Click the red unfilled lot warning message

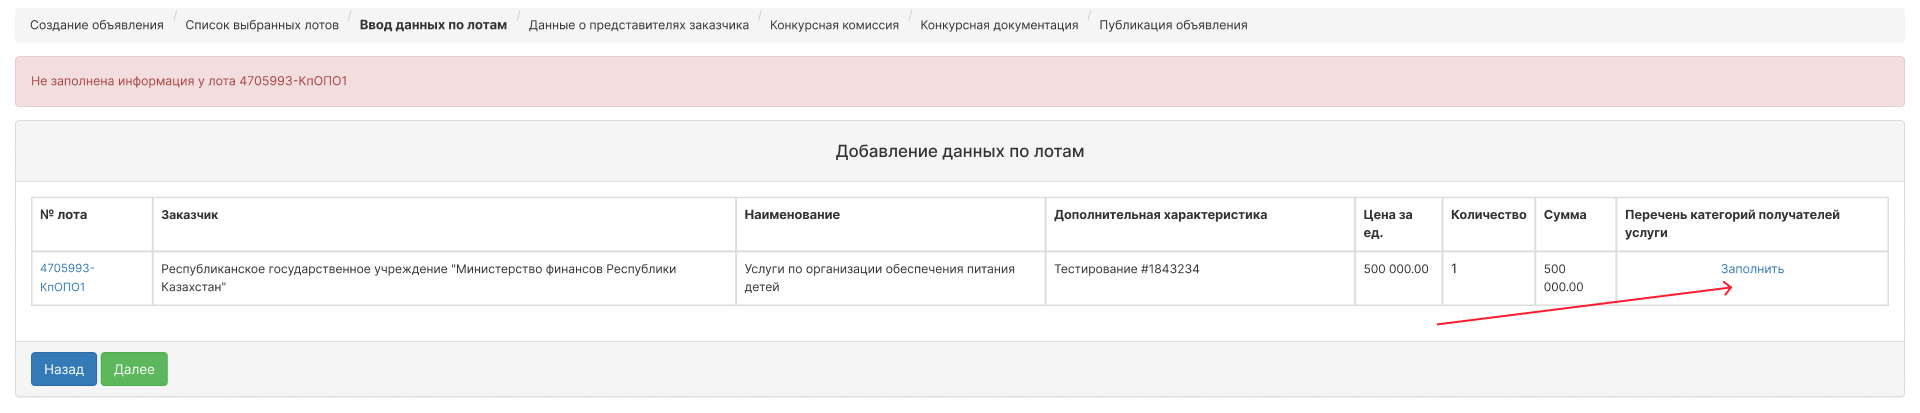(960, 81)
